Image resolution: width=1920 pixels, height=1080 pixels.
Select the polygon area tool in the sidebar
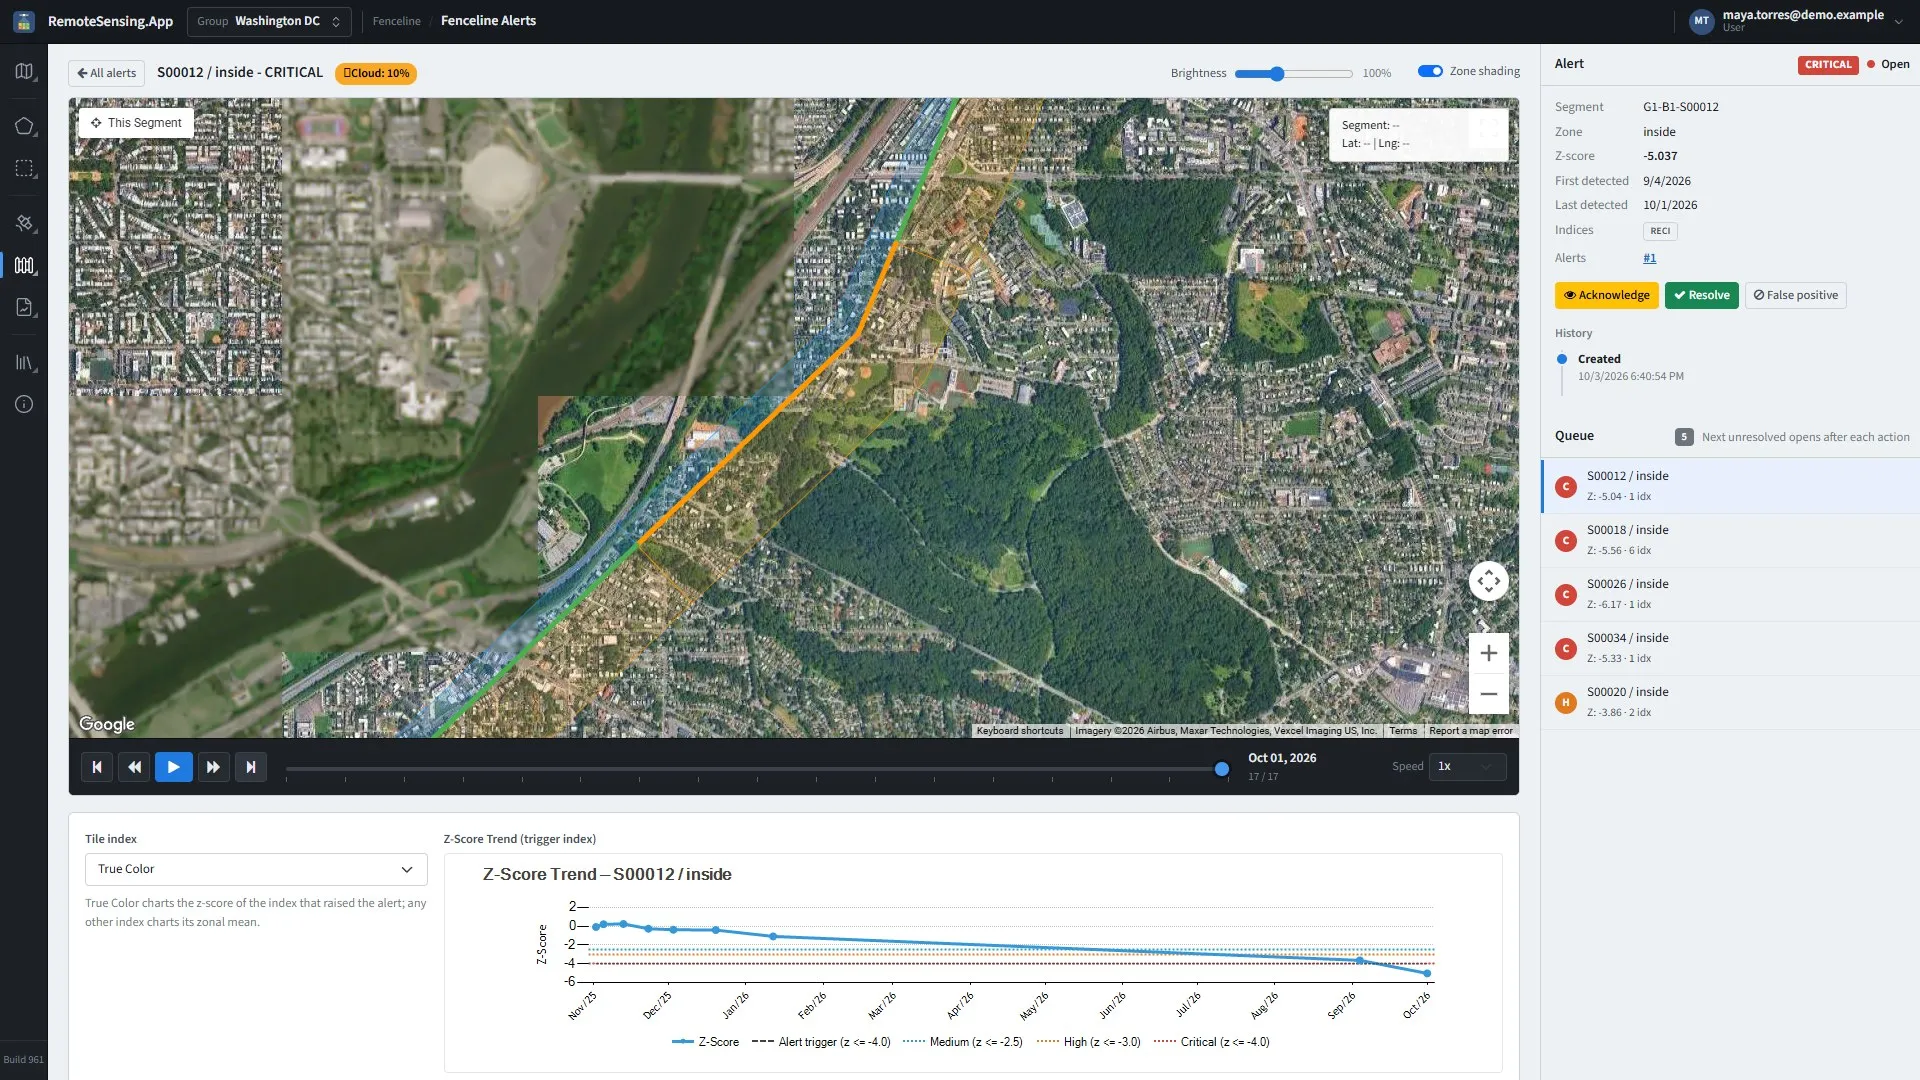[24, 126]
